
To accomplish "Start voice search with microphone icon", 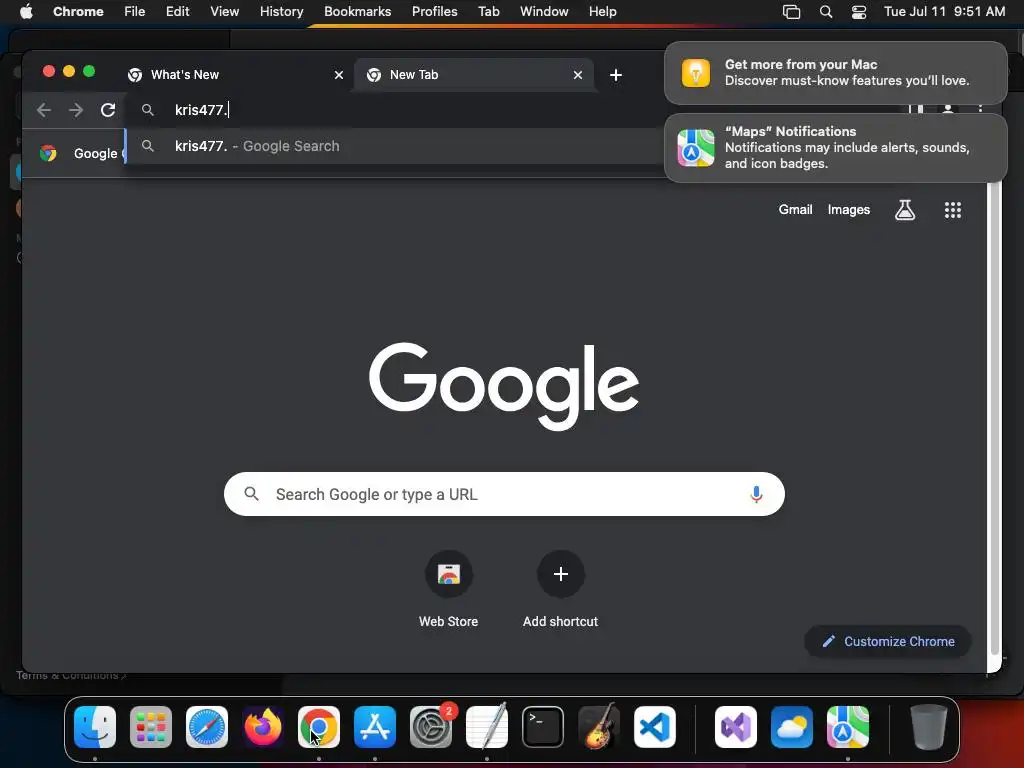I will (756, 494).
